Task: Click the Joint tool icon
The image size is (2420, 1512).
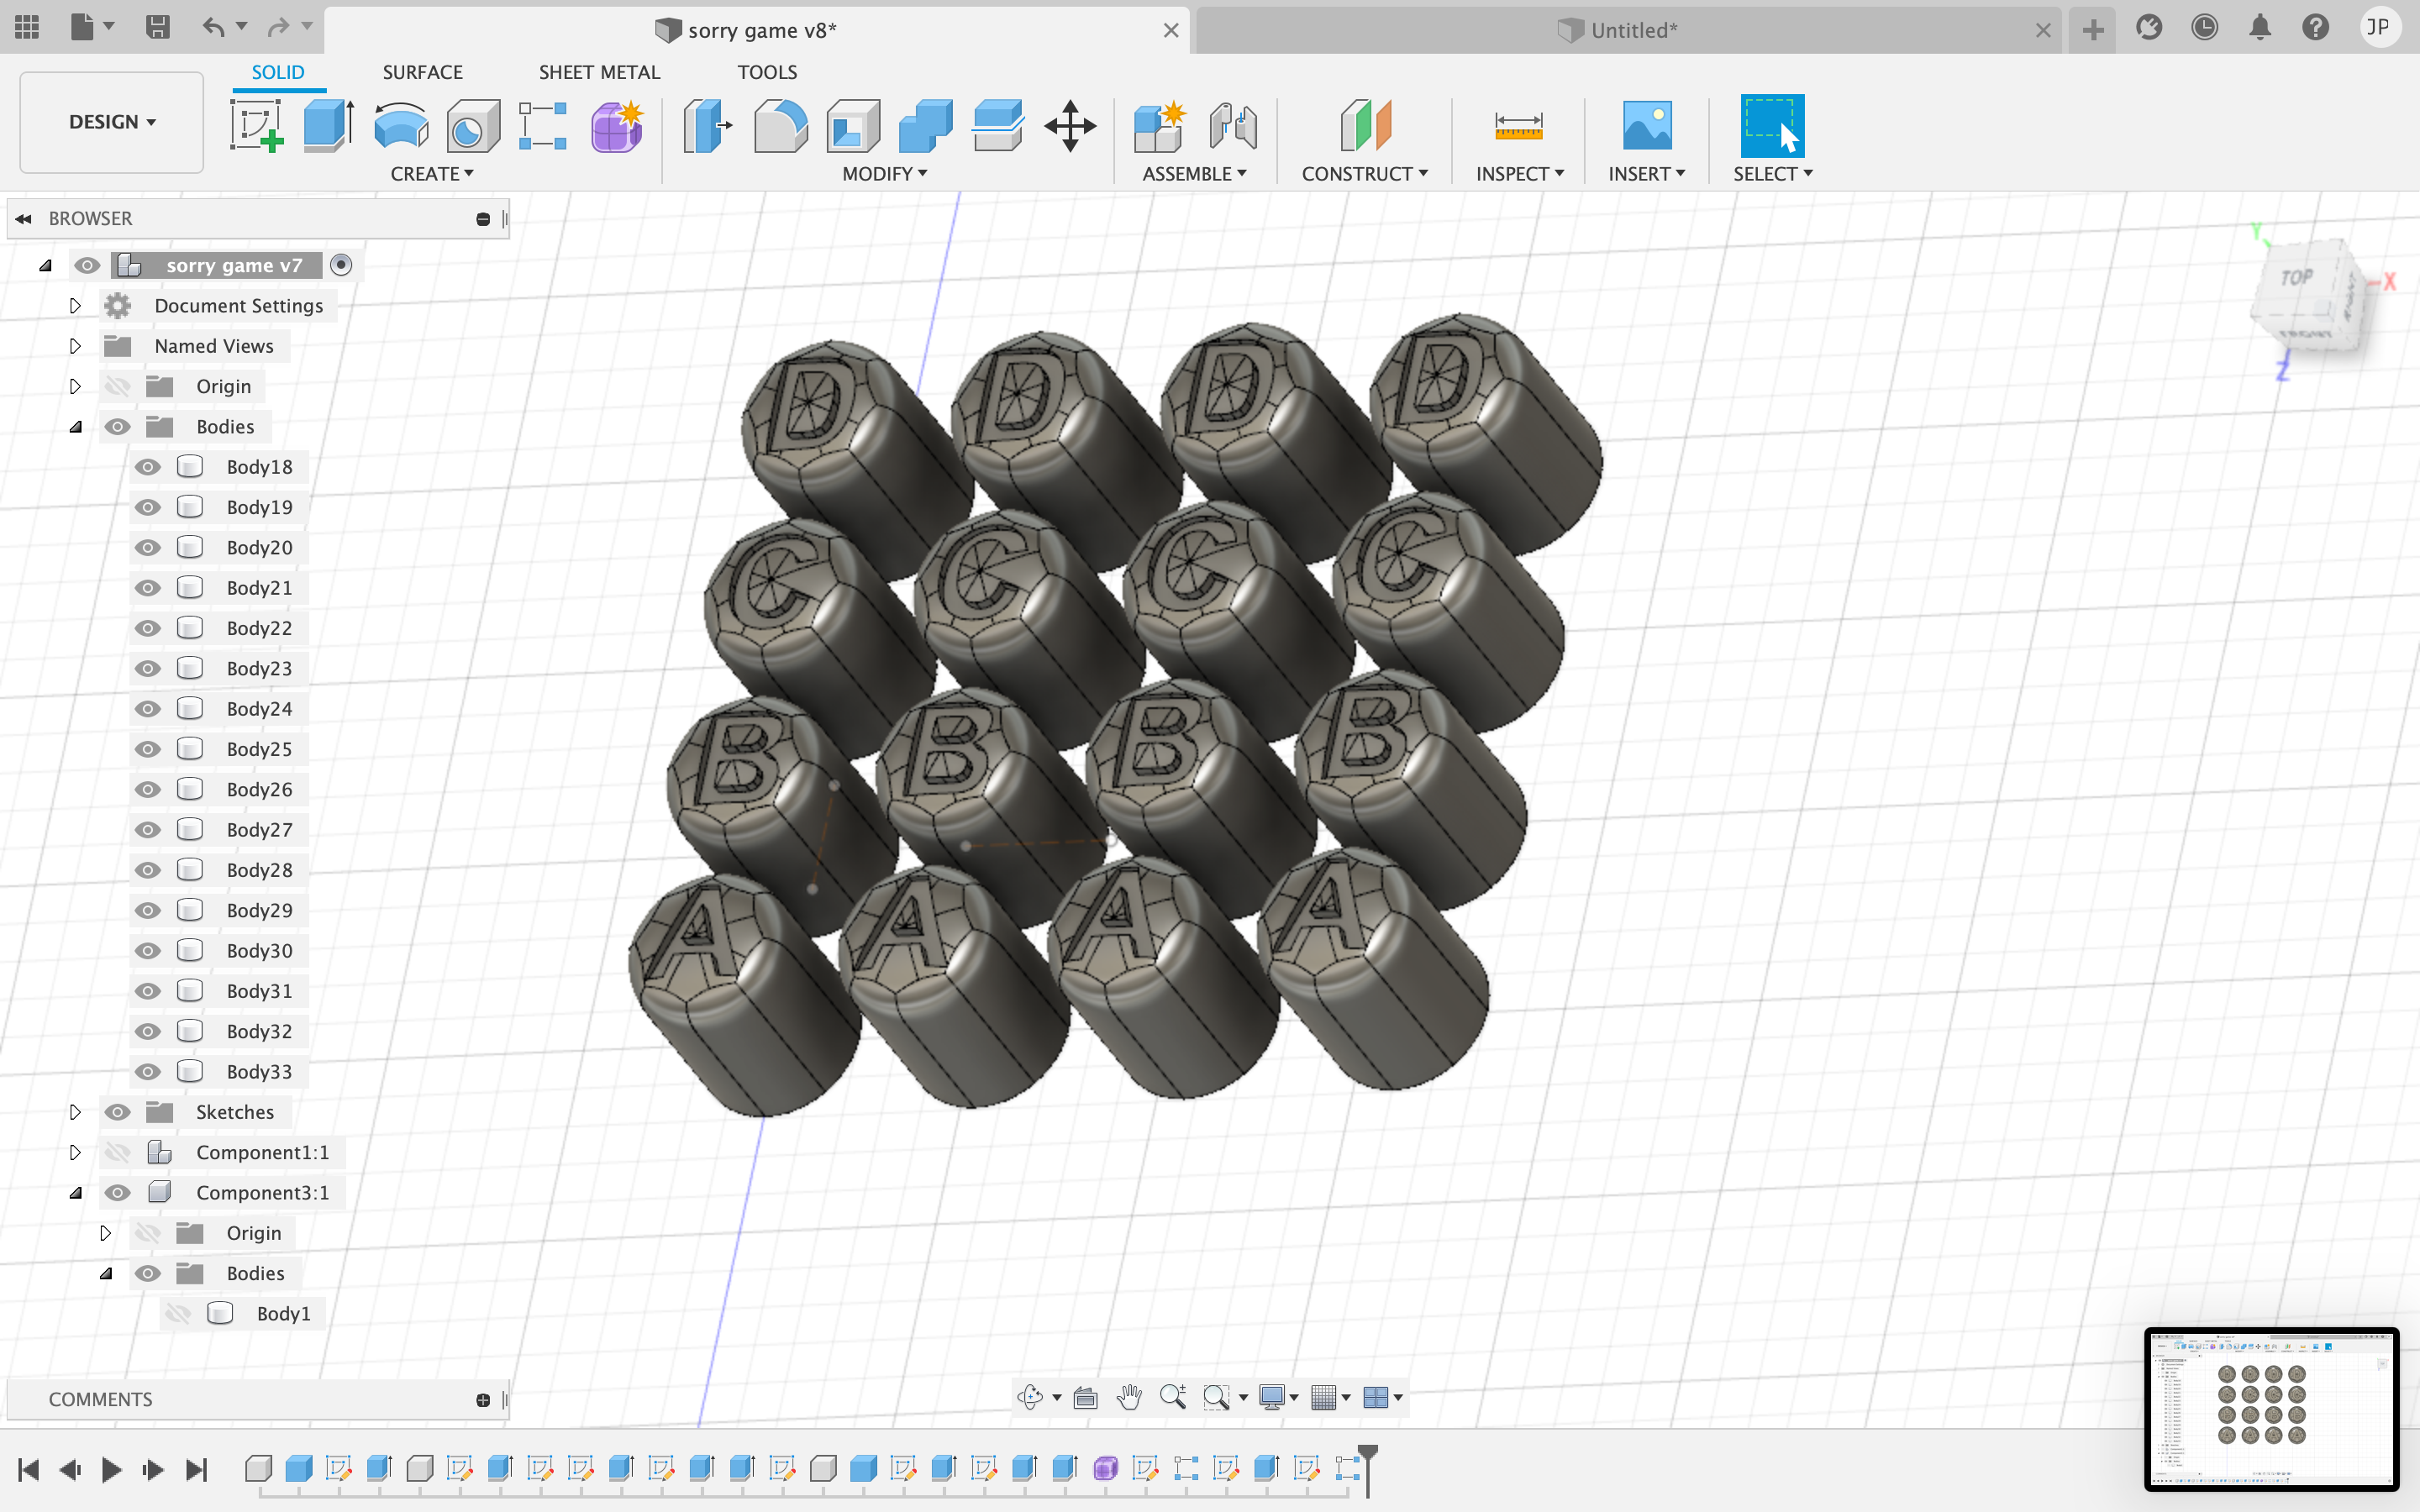Action: (x=1232, y=126)
